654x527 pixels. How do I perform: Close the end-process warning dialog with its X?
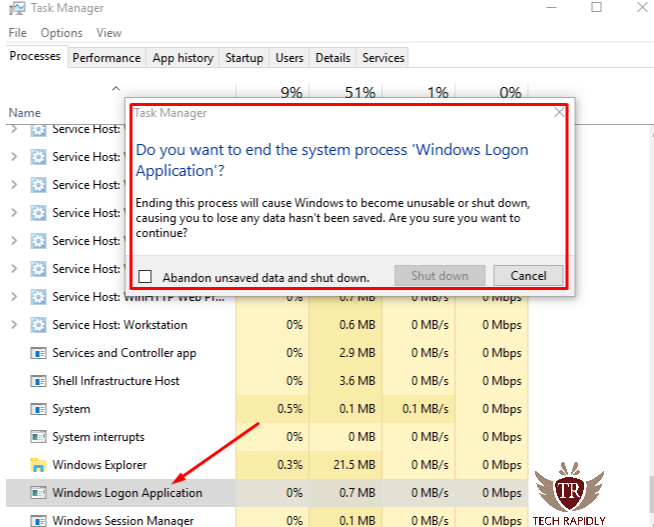(x=559, y=112)
